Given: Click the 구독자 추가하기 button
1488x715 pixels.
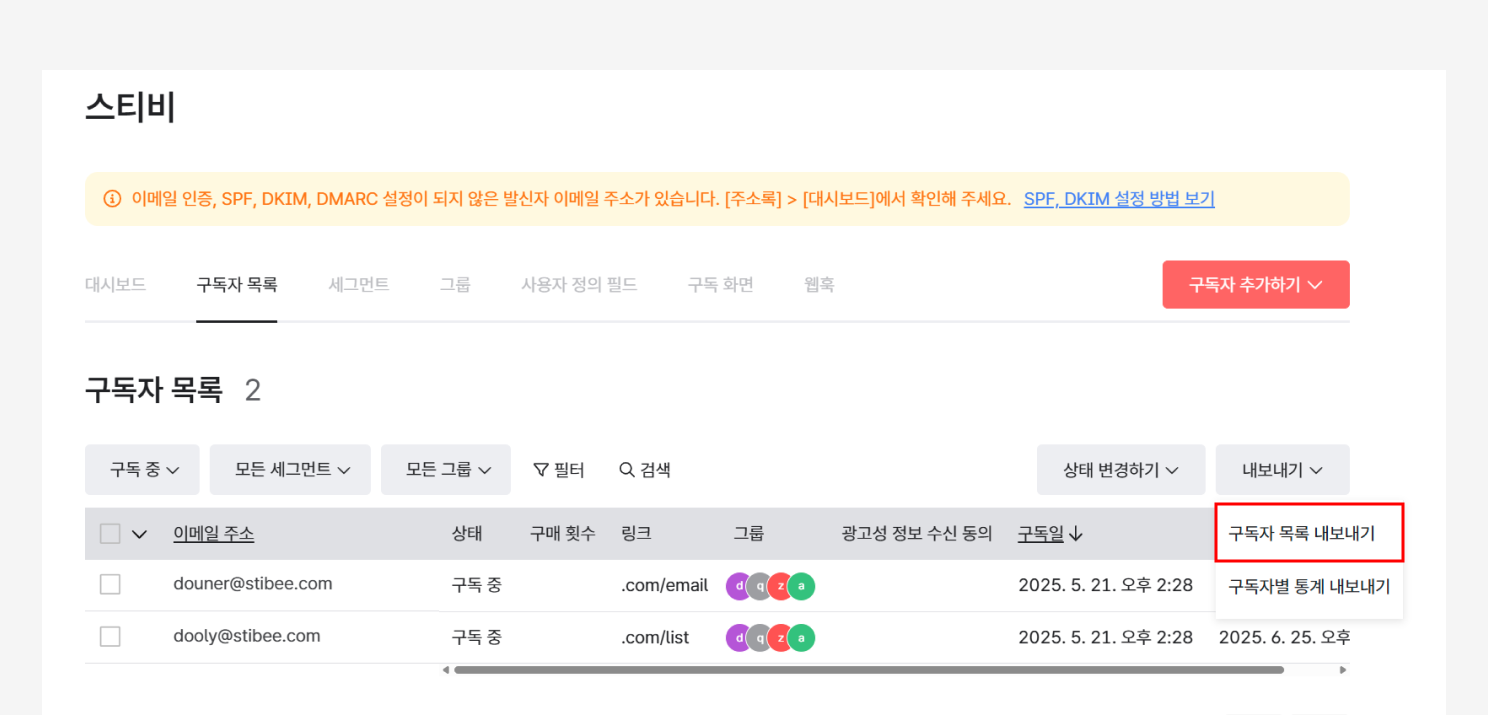Looking at the screenshot, I should (1255, 285).
